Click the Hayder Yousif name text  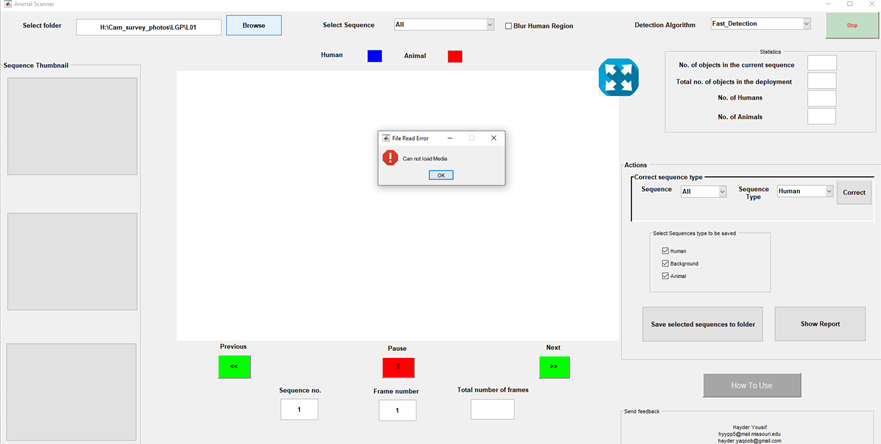[x=749, y=427]
